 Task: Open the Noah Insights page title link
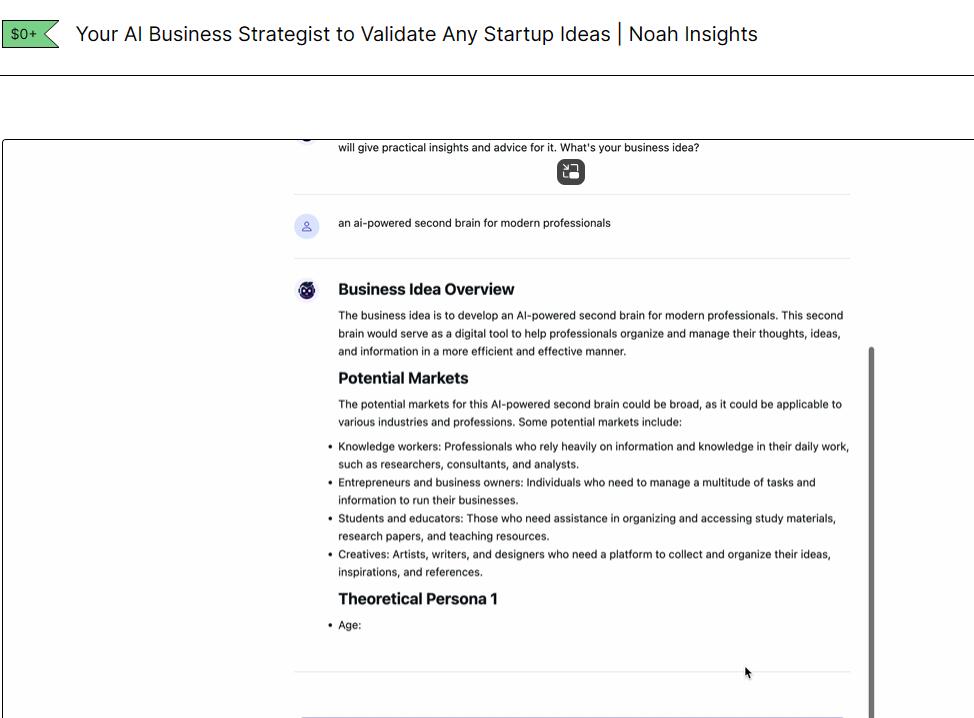416,34
